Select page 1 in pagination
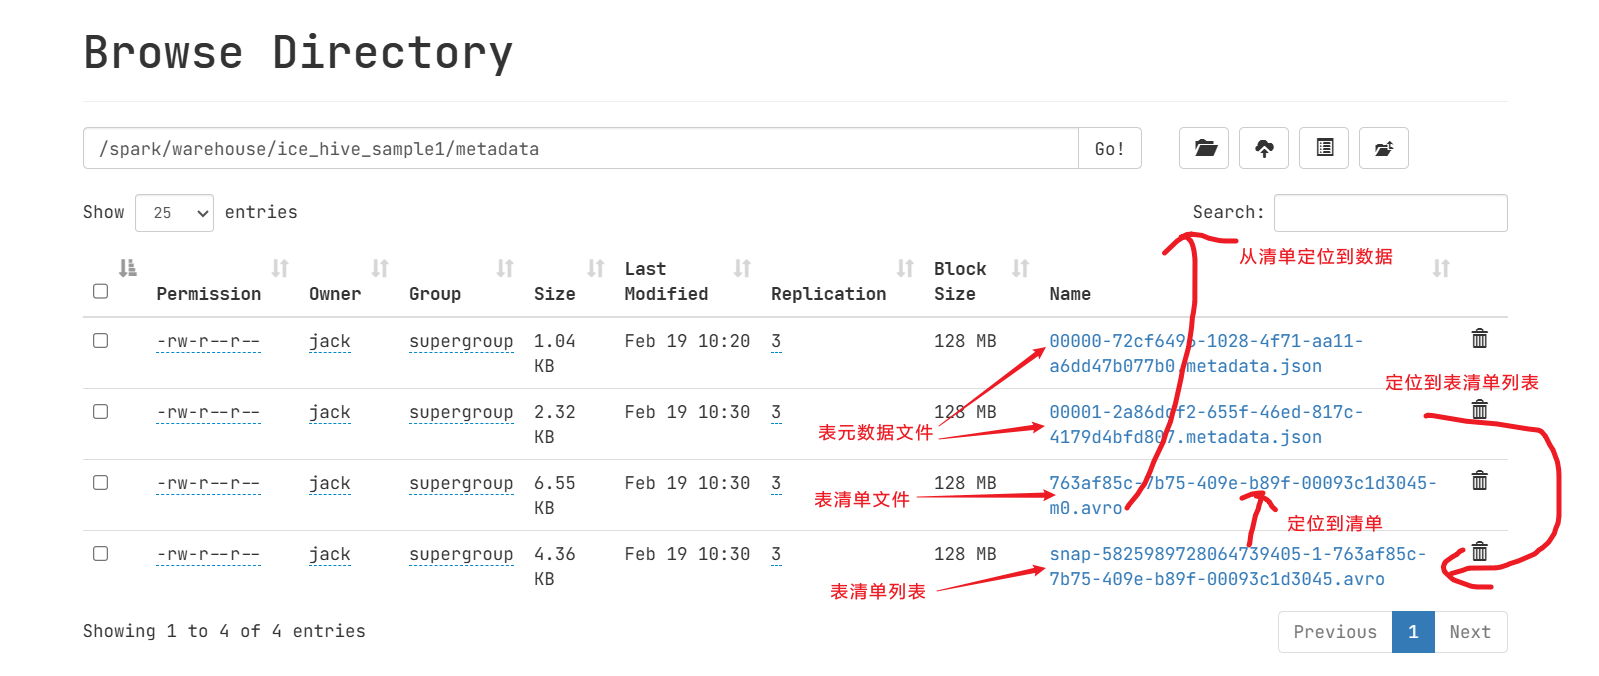This screenshot has width=1599, height=676. coord(1413,632)
